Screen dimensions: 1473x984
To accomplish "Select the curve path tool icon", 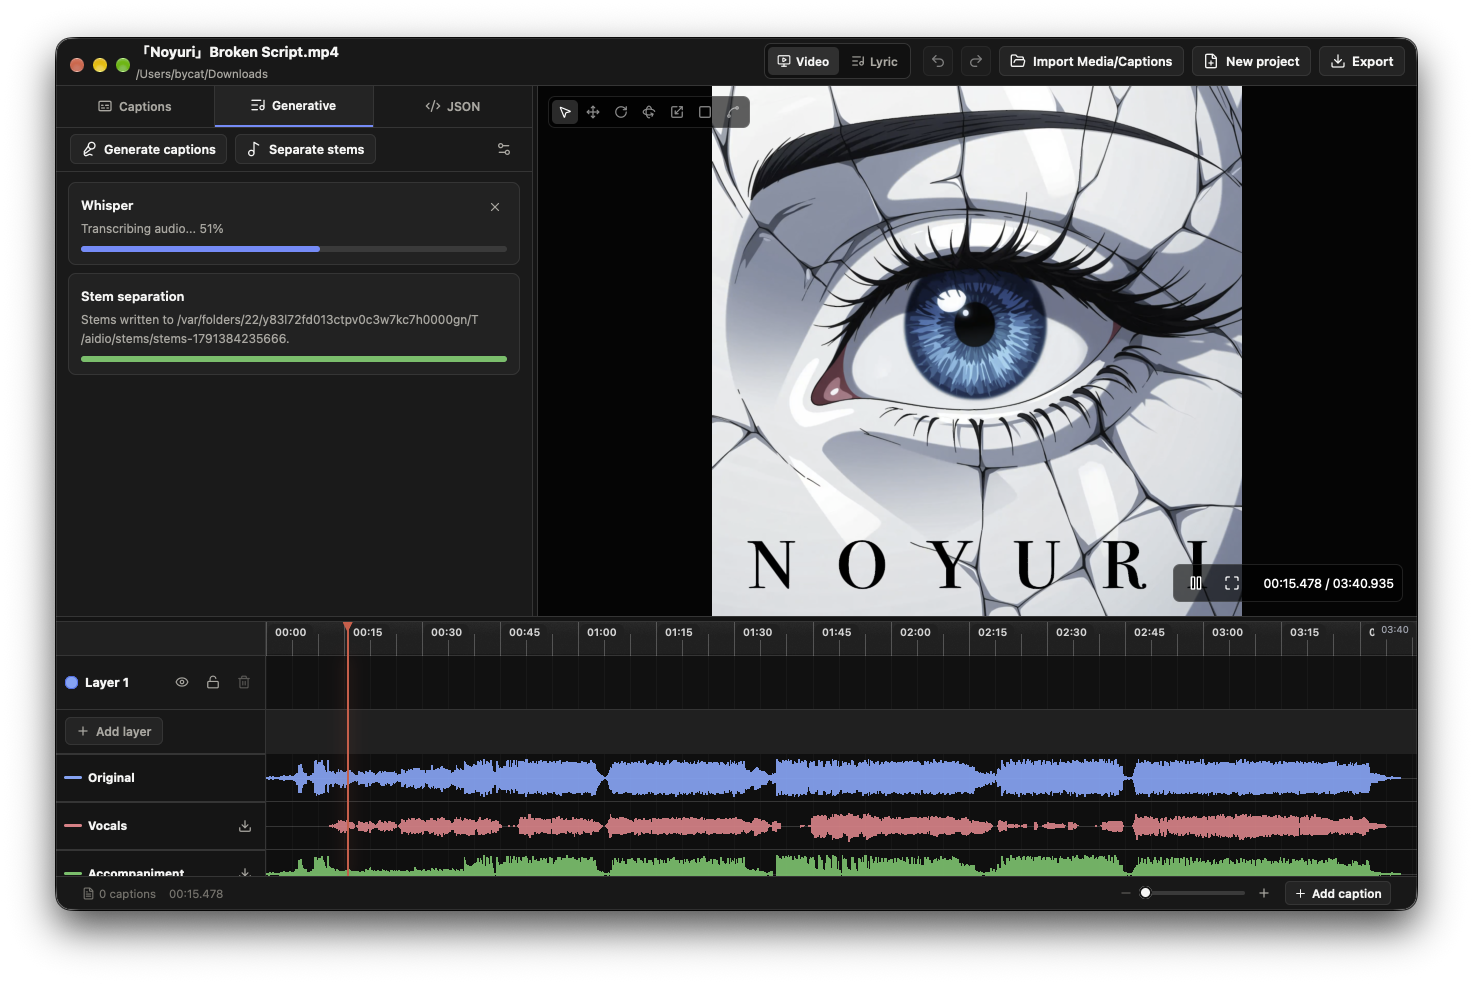I will point(733,112).
